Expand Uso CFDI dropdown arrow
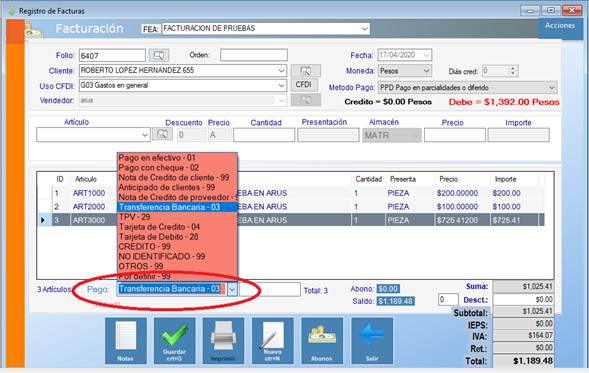This screenshot has height=373, width=589. (x=281, y=86)
